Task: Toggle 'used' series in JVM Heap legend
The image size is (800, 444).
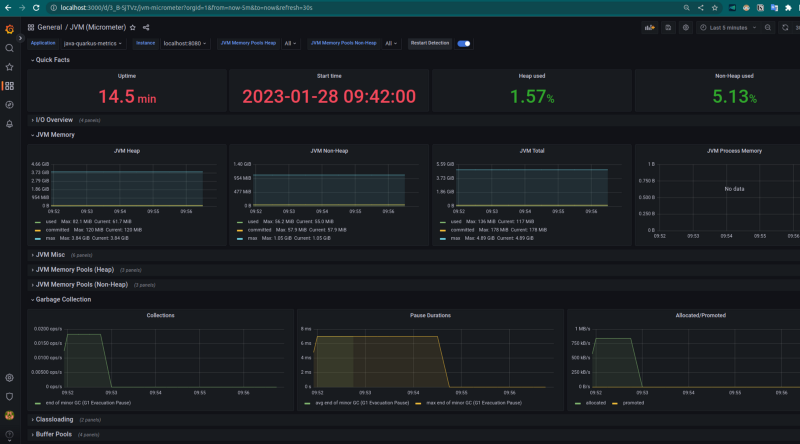Action: 51,221
